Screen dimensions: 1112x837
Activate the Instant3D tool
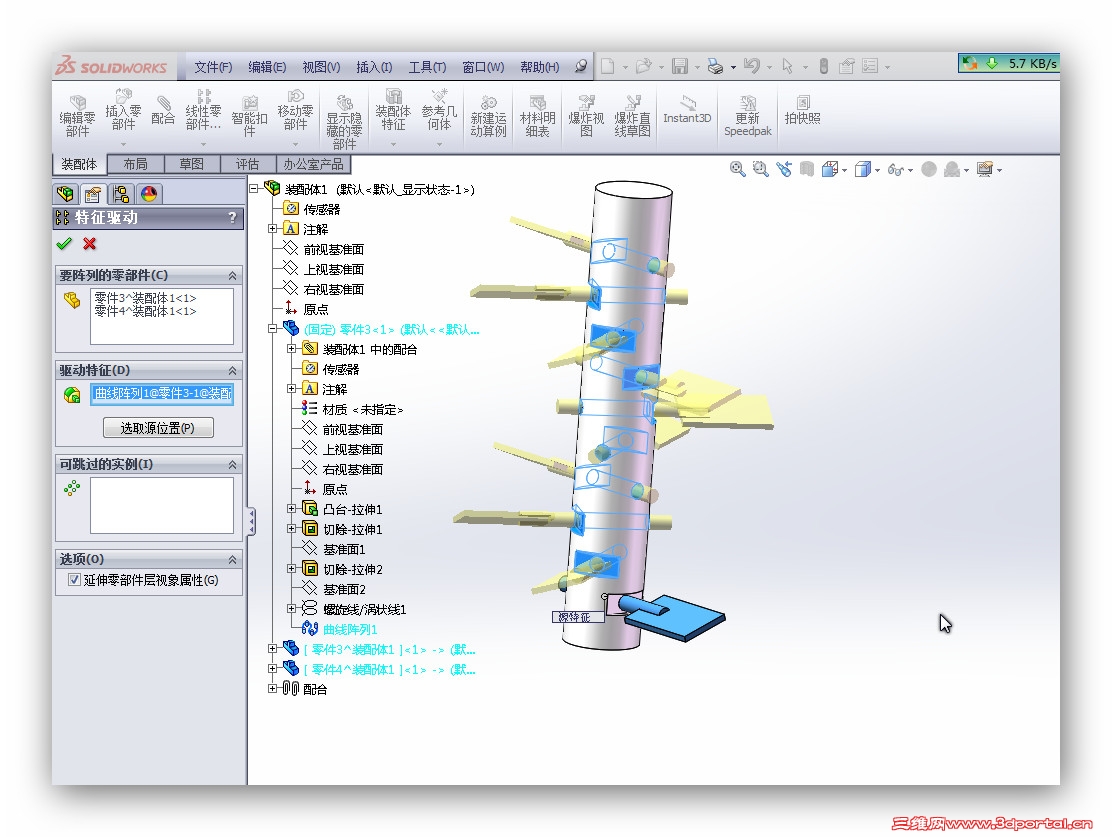pos(686,110)
